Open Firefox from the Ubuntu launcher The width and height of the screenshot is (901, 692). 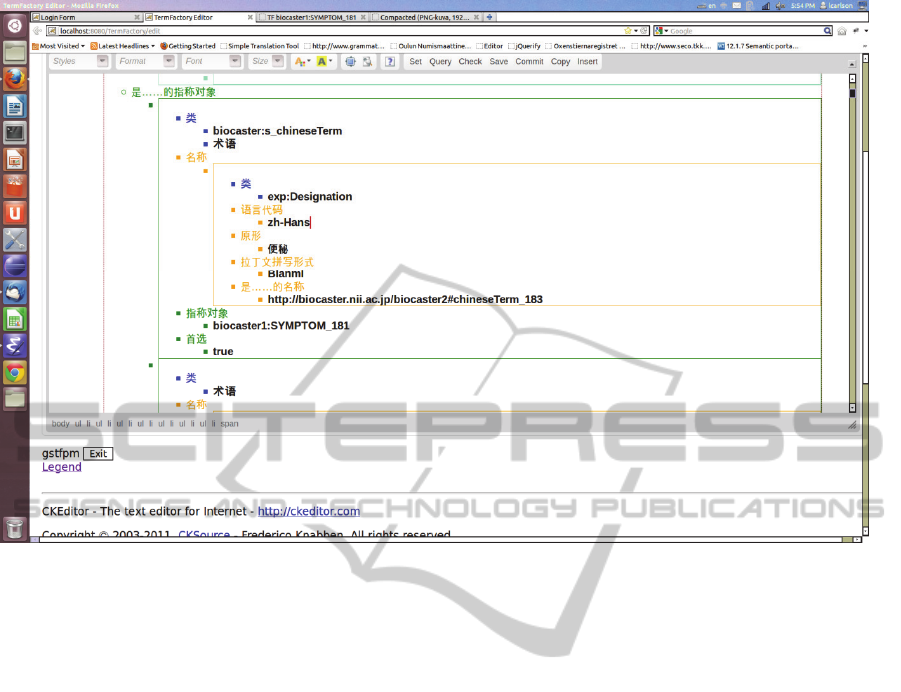(x=15, y=79)
